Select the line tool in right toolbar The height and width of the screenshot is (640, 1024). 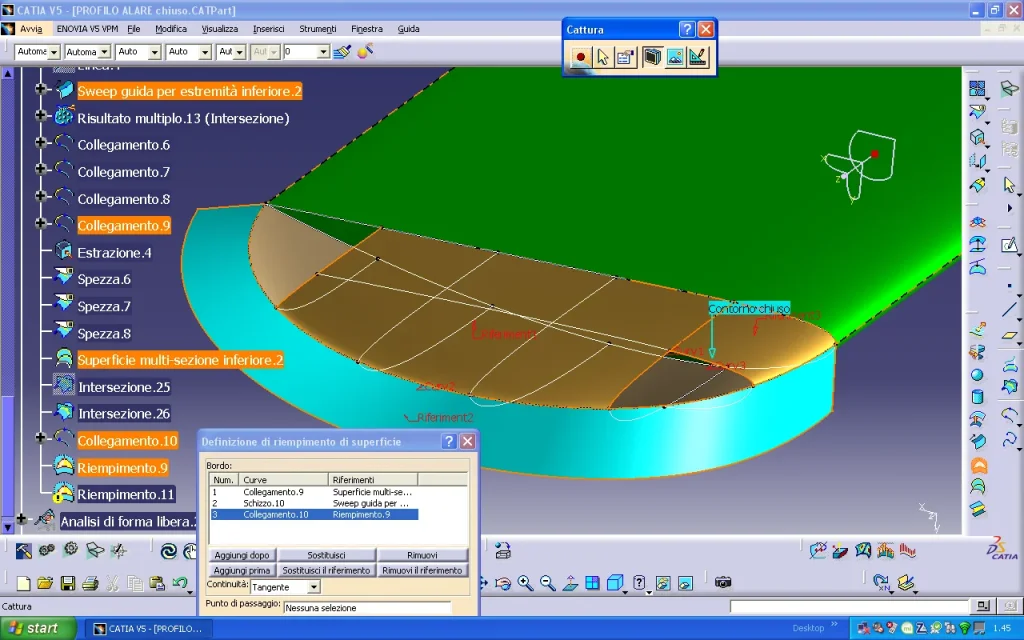pos(1009,310)
